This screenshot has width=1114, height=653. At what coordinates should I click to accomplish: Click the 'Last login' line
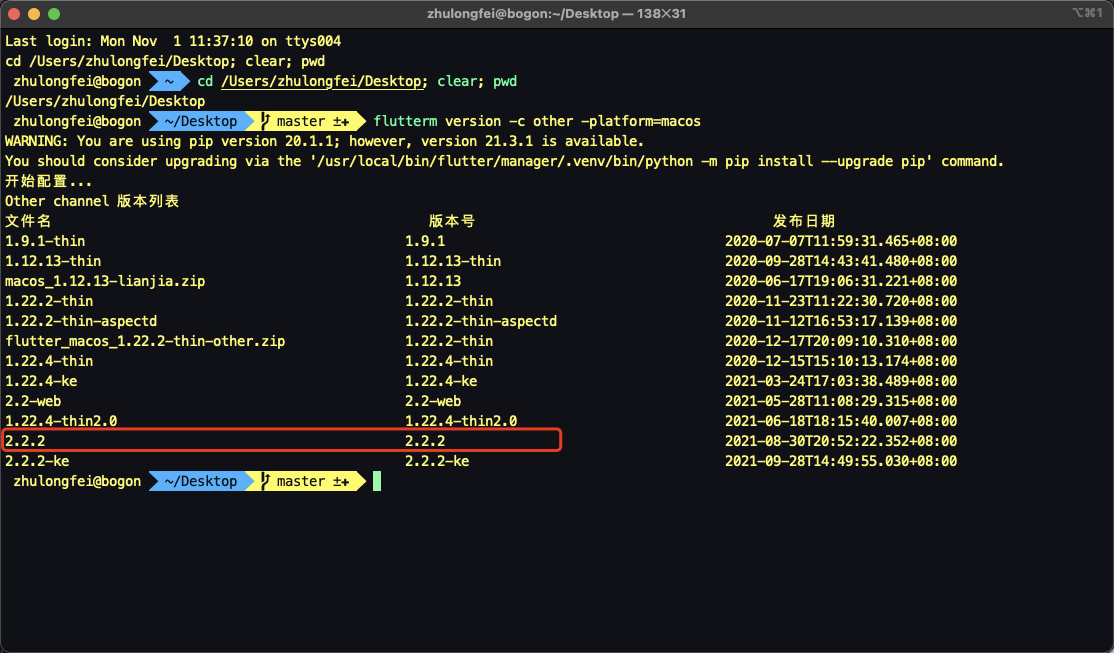point(173,41)
